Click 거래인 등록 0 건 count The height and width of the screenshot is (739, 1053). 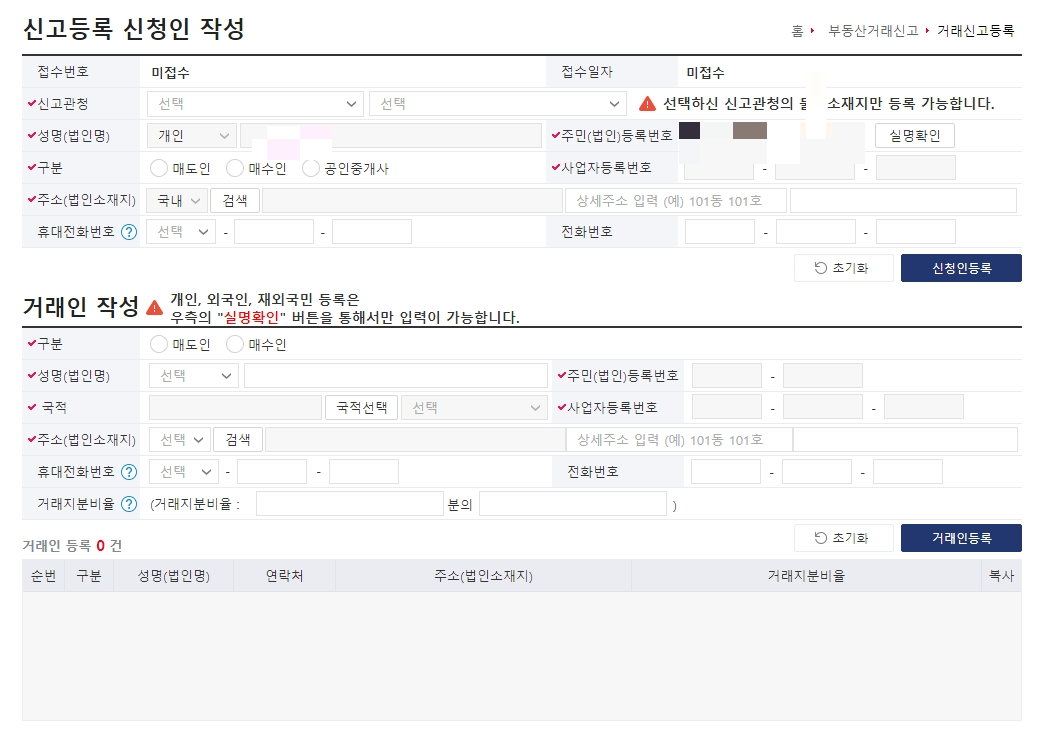73,546
